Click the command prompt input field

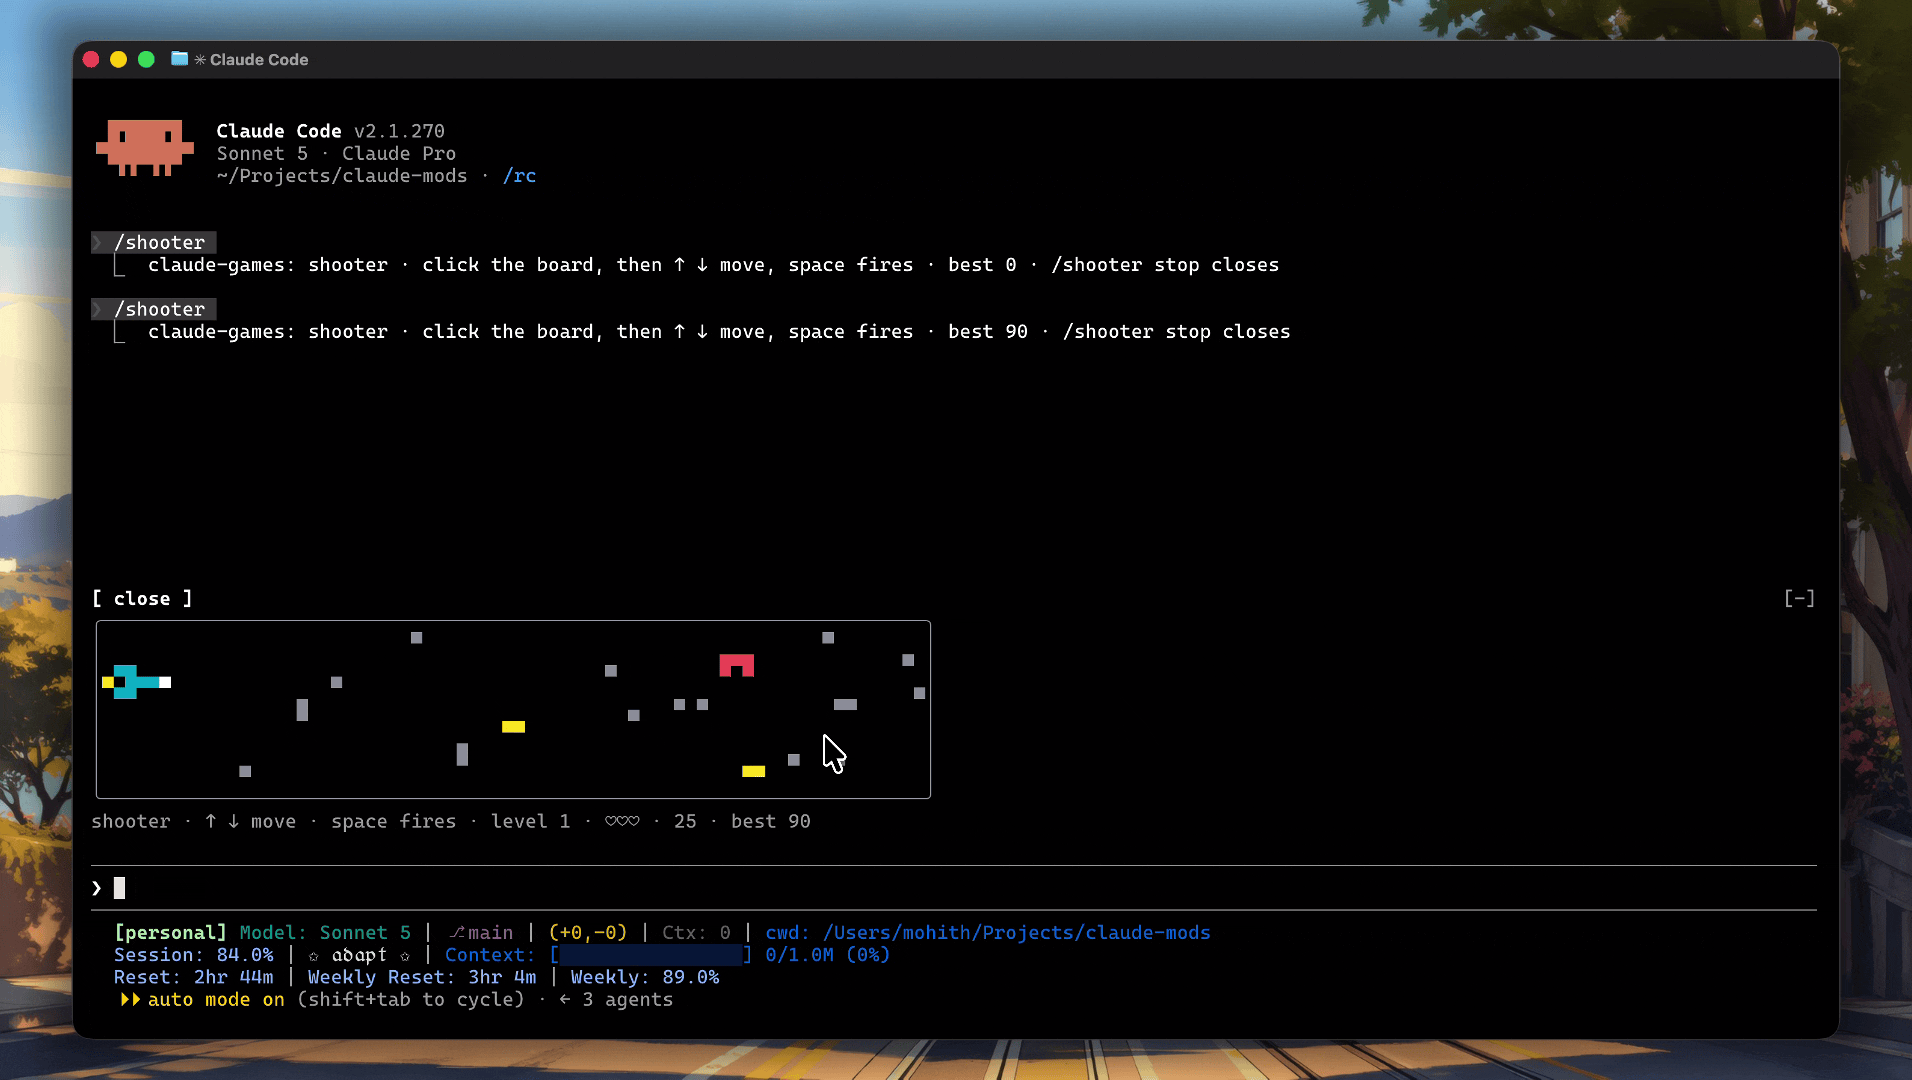pos(954,888)
